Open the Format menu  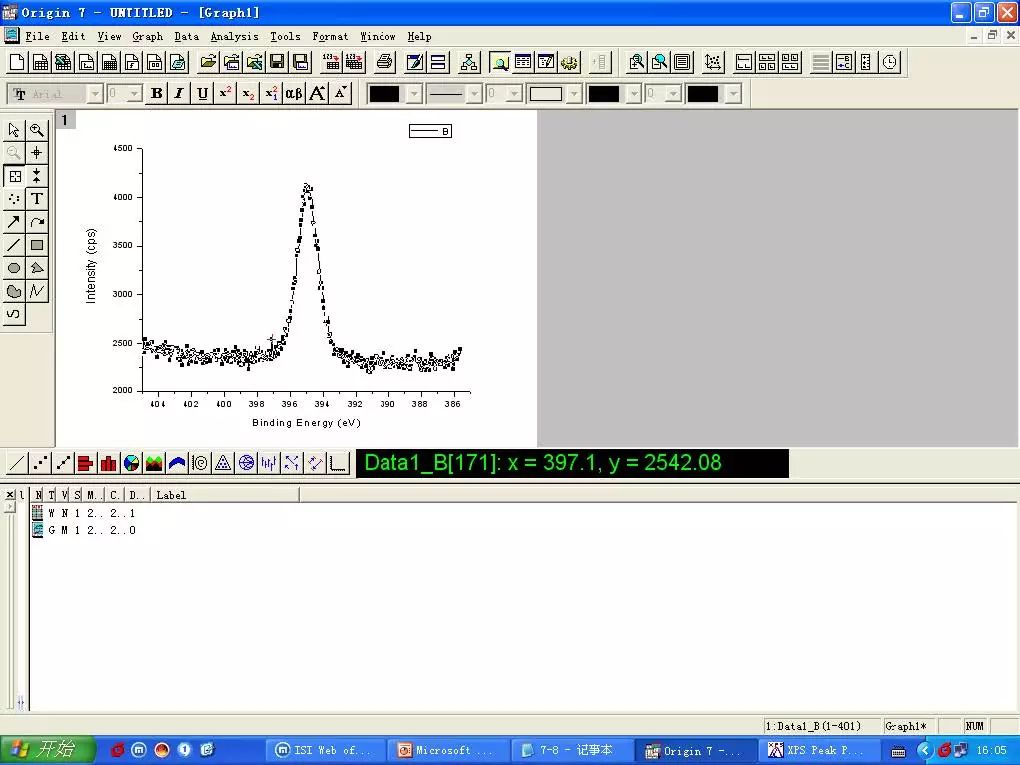(x=330, y=36)
